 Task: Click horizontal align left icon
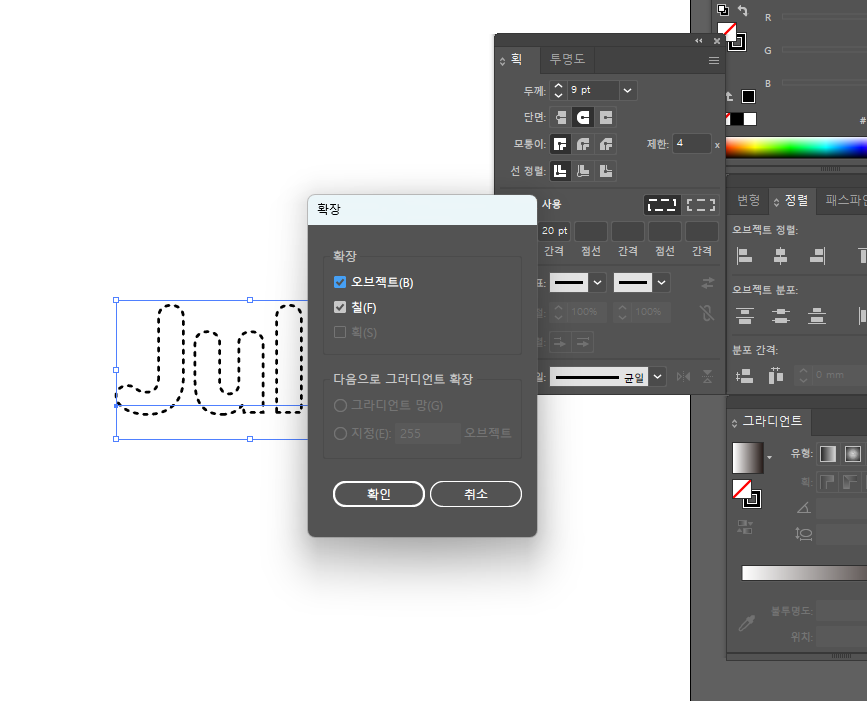pyautogui.click(x=745, y=255)
